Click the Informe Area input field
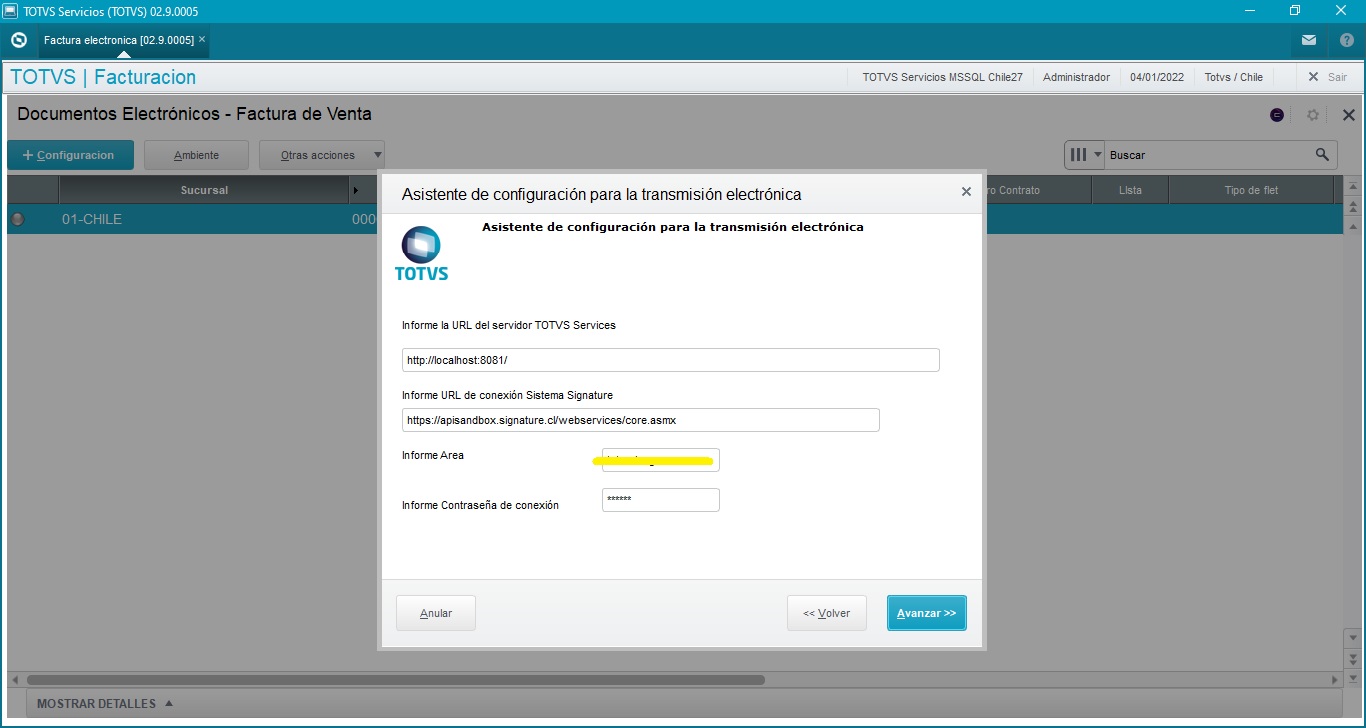 click(660, 460)
